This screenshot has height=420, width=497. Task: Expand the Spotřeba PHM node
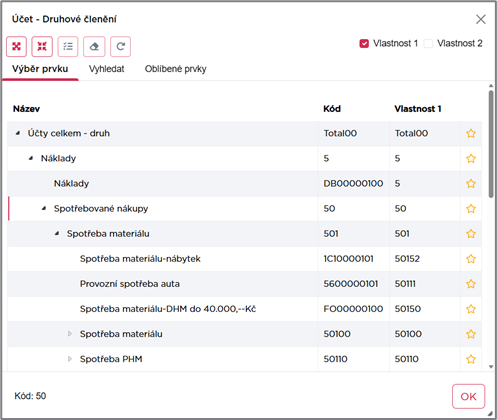pos(70,359)
